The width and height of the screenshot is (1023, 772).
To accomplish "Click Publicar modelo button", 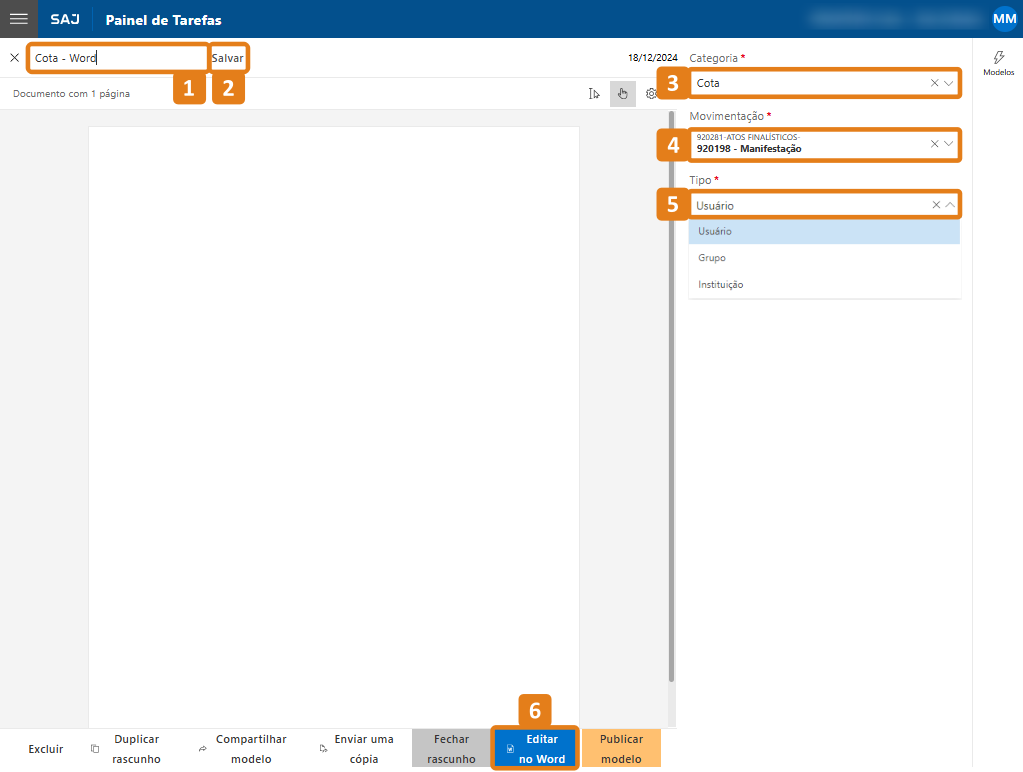I will (x=621, y=749).
